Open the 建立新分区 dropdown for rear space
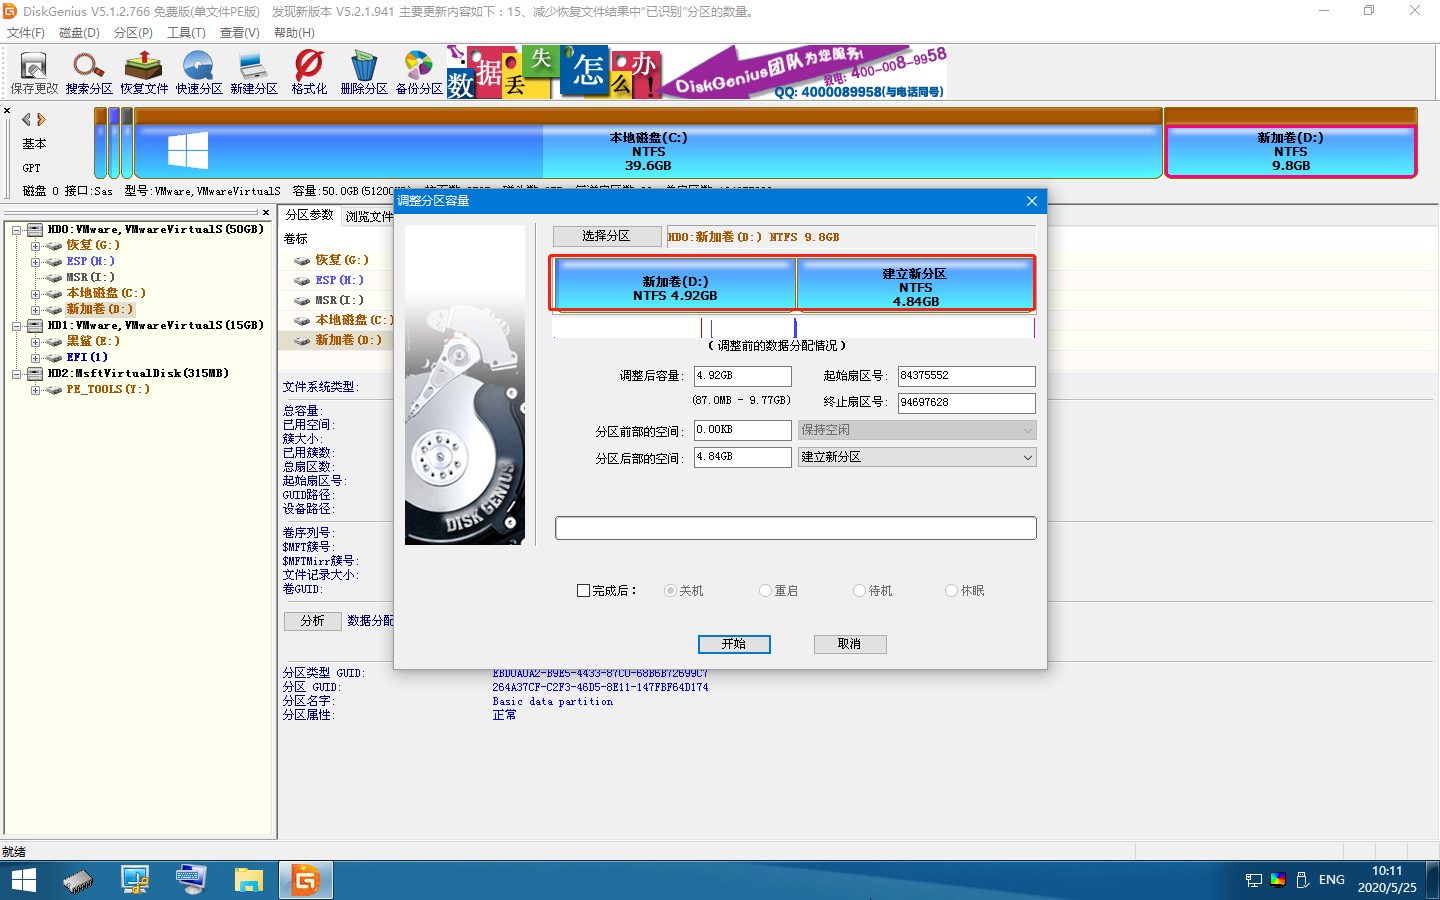This screenshot has height=900, width=1440. [917, 457]
